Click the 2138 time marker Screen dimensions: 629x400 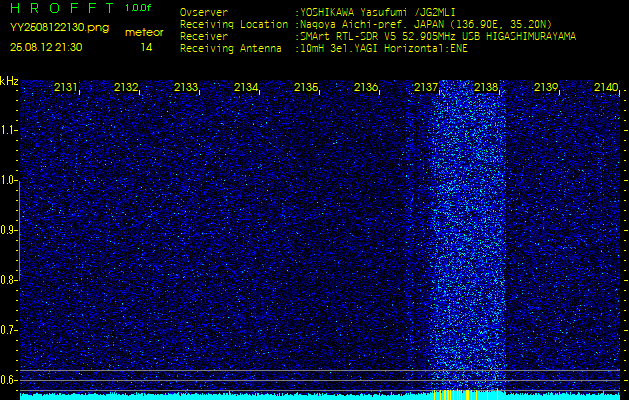pyautogui.click(x=485, y=87)
